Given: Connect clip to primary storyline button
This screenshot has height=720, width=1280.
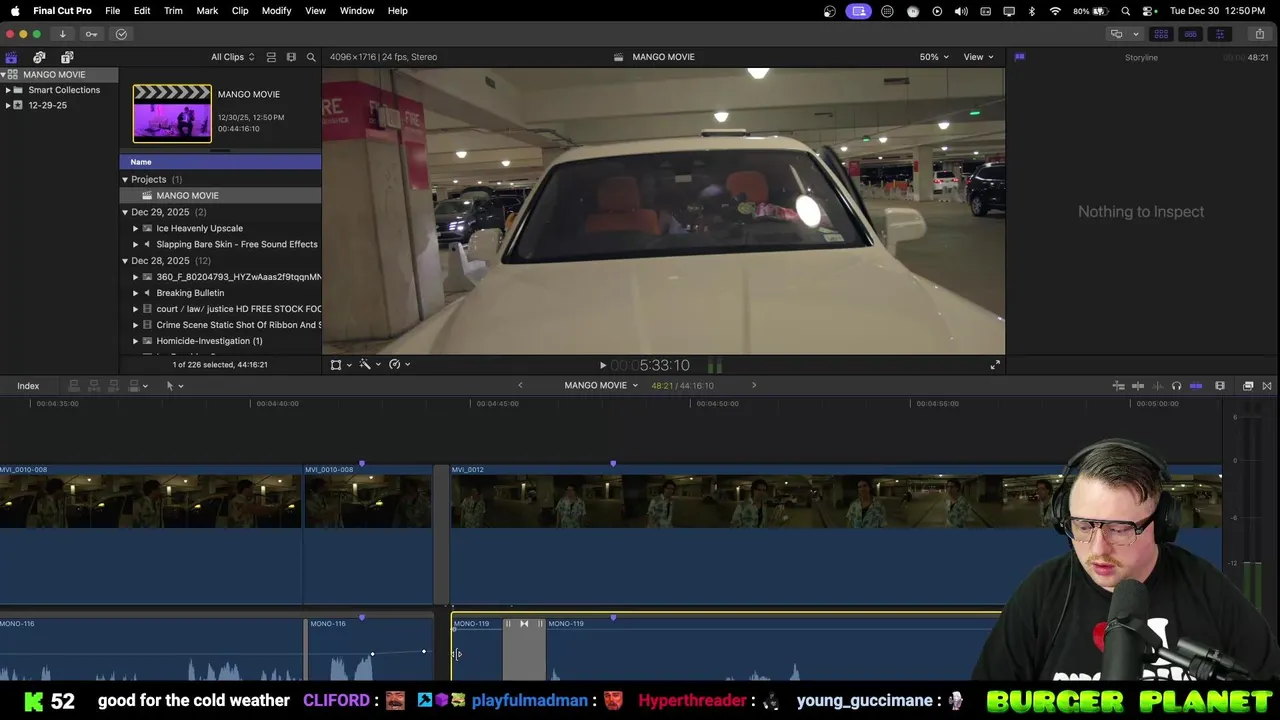Looking at the screenshot, I should (x=74, y=386).
